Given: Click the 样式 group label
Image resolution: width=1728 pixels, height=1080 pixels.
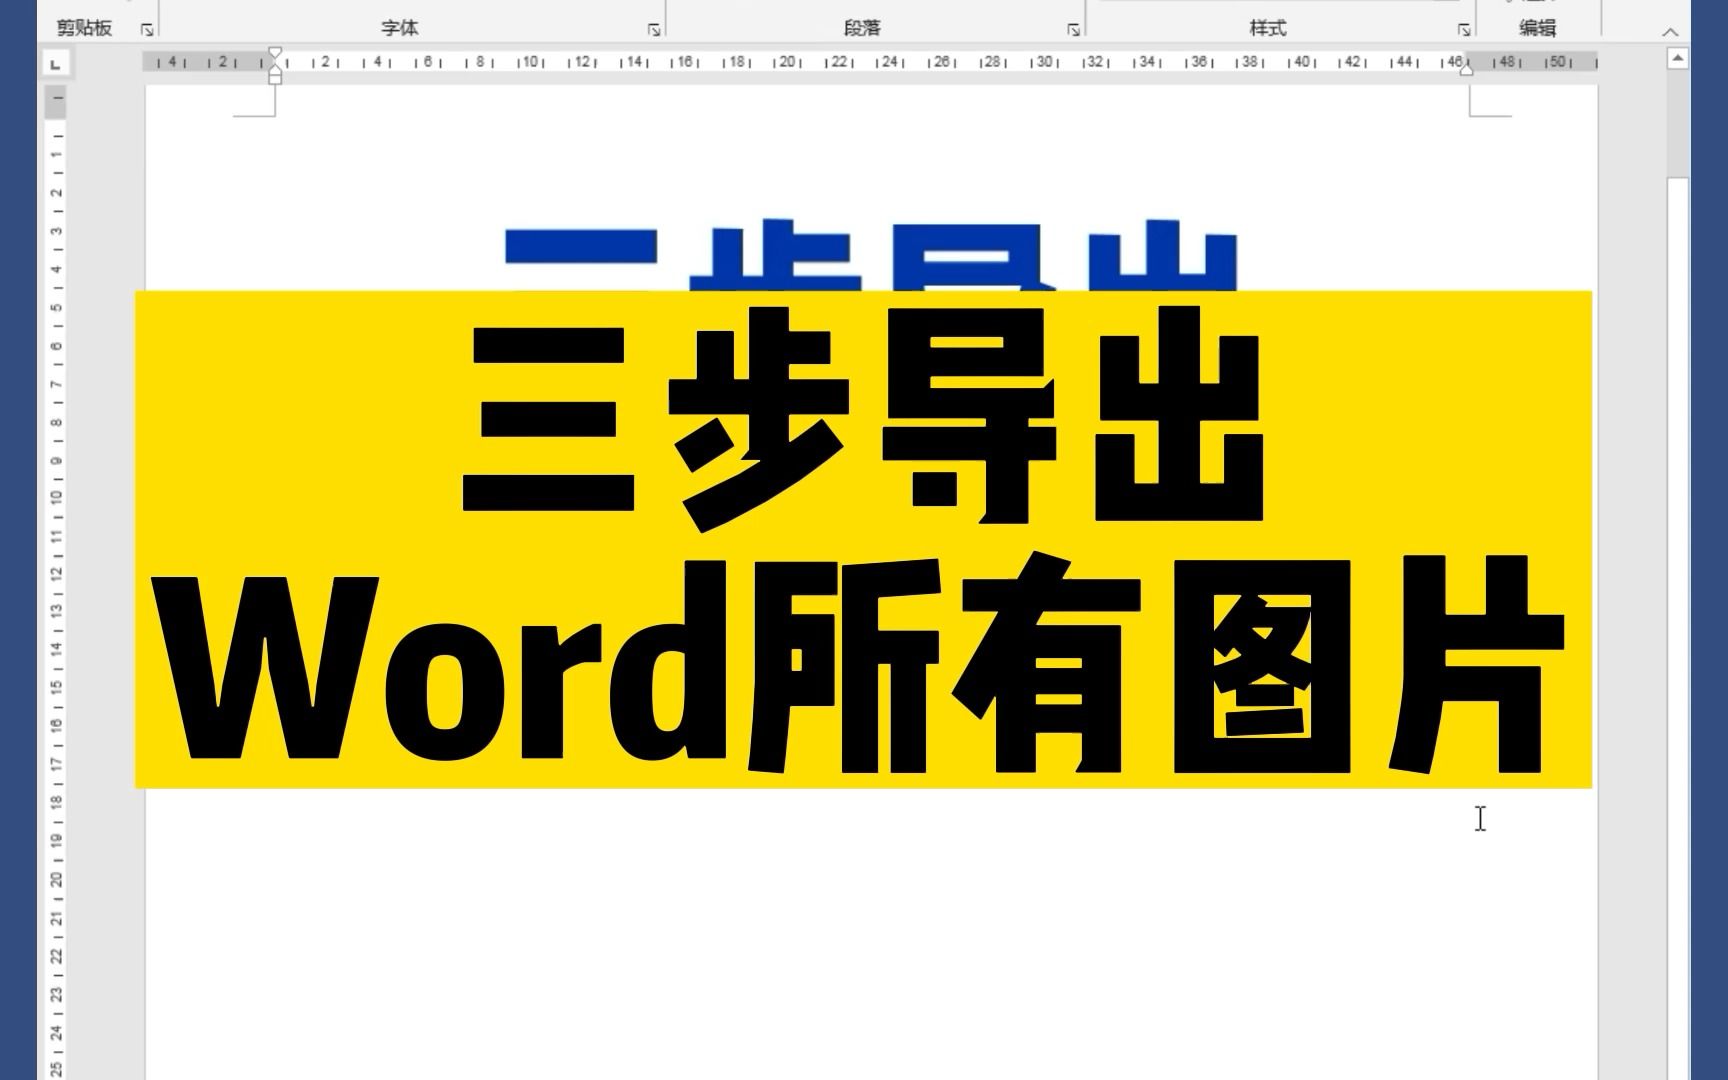Looking at the screenshot, I should 1267,28.
